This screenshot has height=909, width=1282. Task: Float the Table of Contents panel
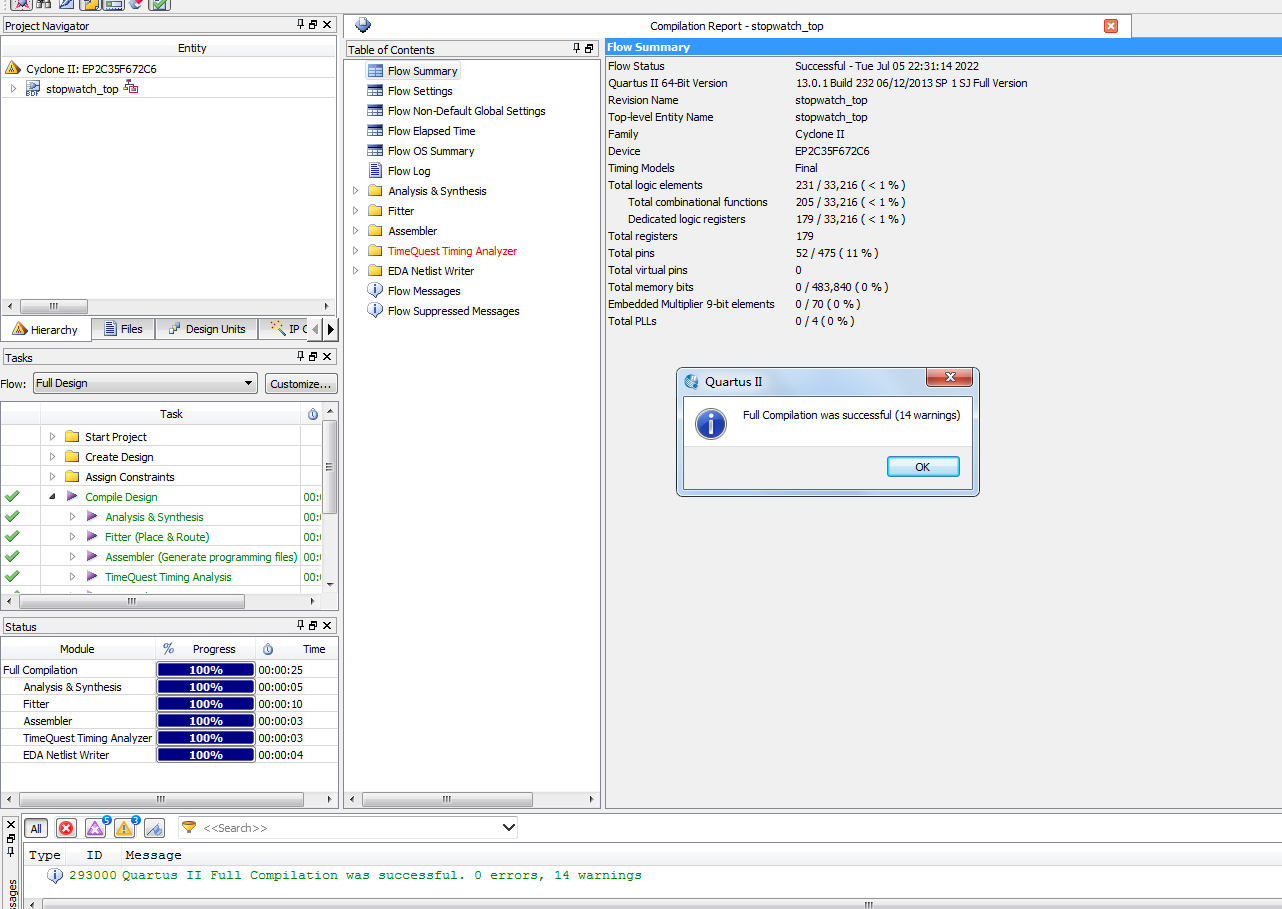[589, 48]
